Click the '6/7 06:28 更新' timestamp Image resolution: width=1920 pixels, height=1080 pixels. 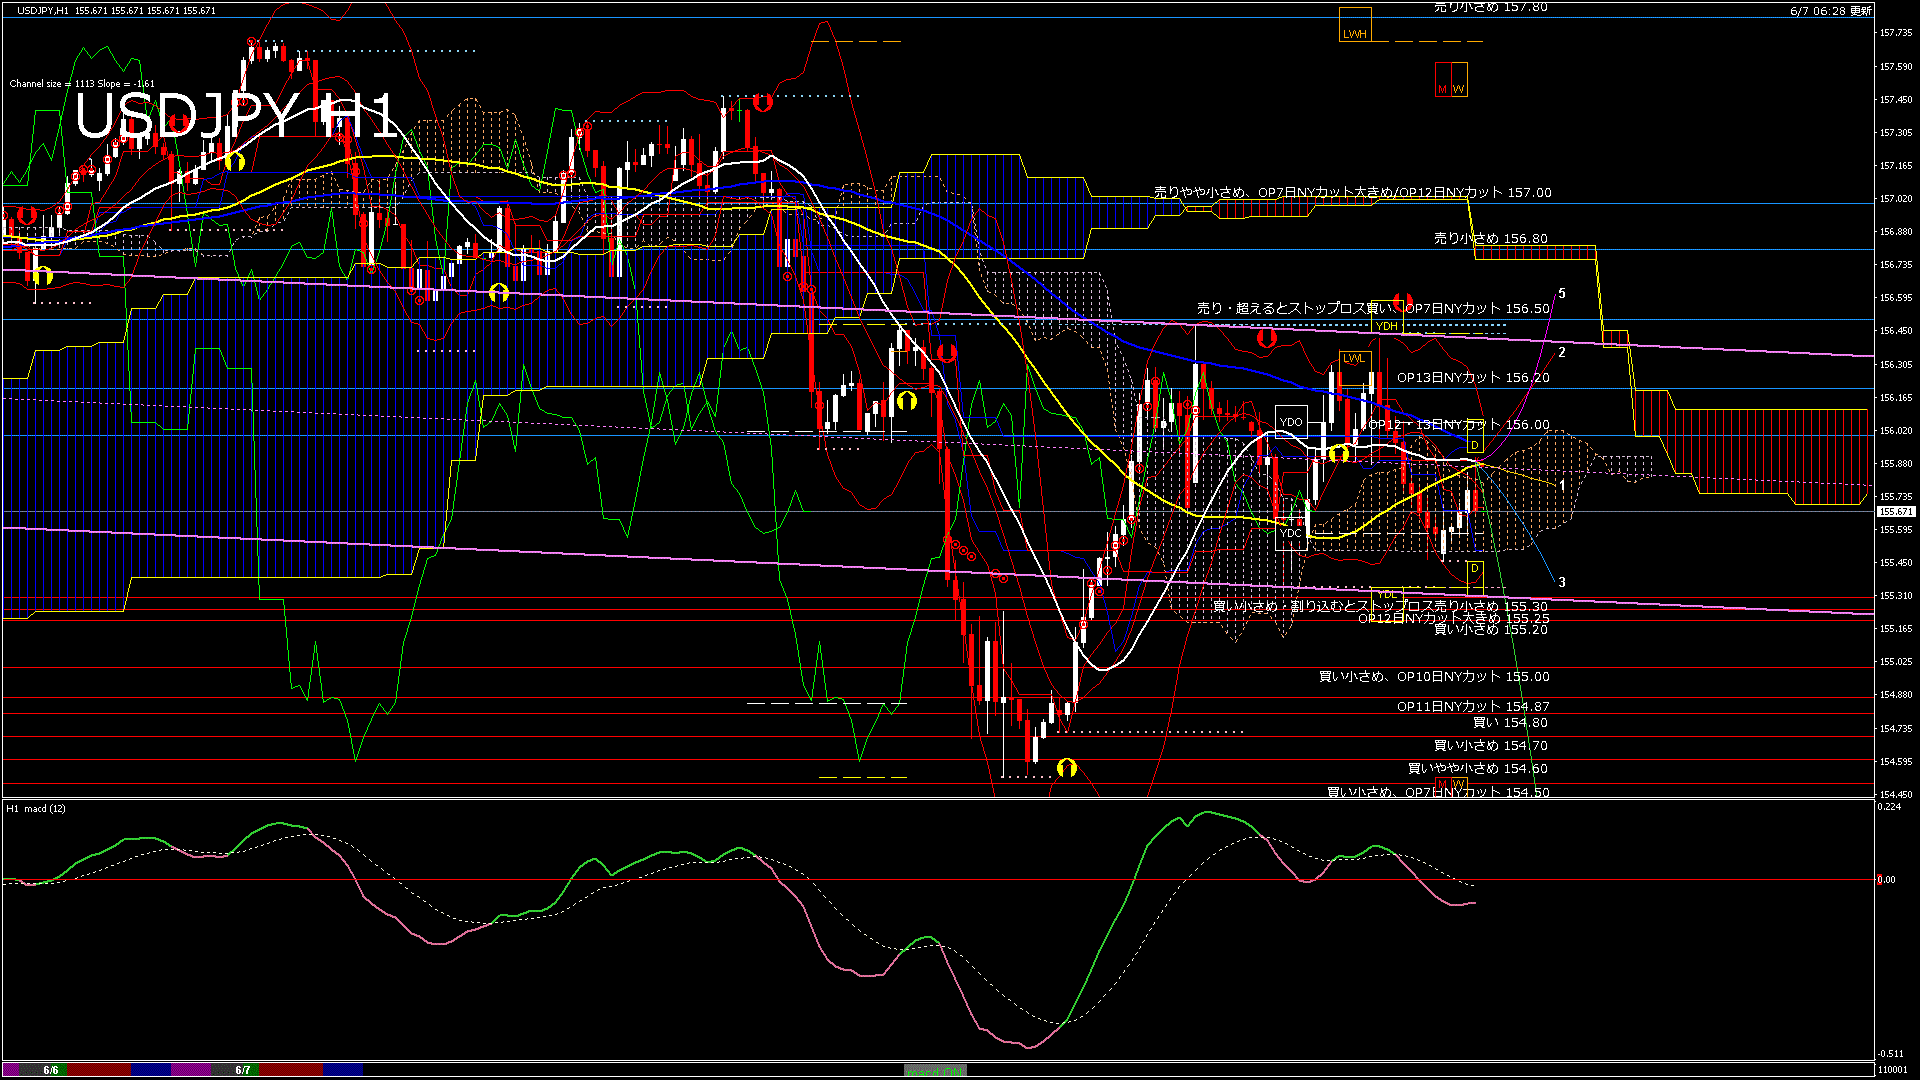coord(1831,11)
